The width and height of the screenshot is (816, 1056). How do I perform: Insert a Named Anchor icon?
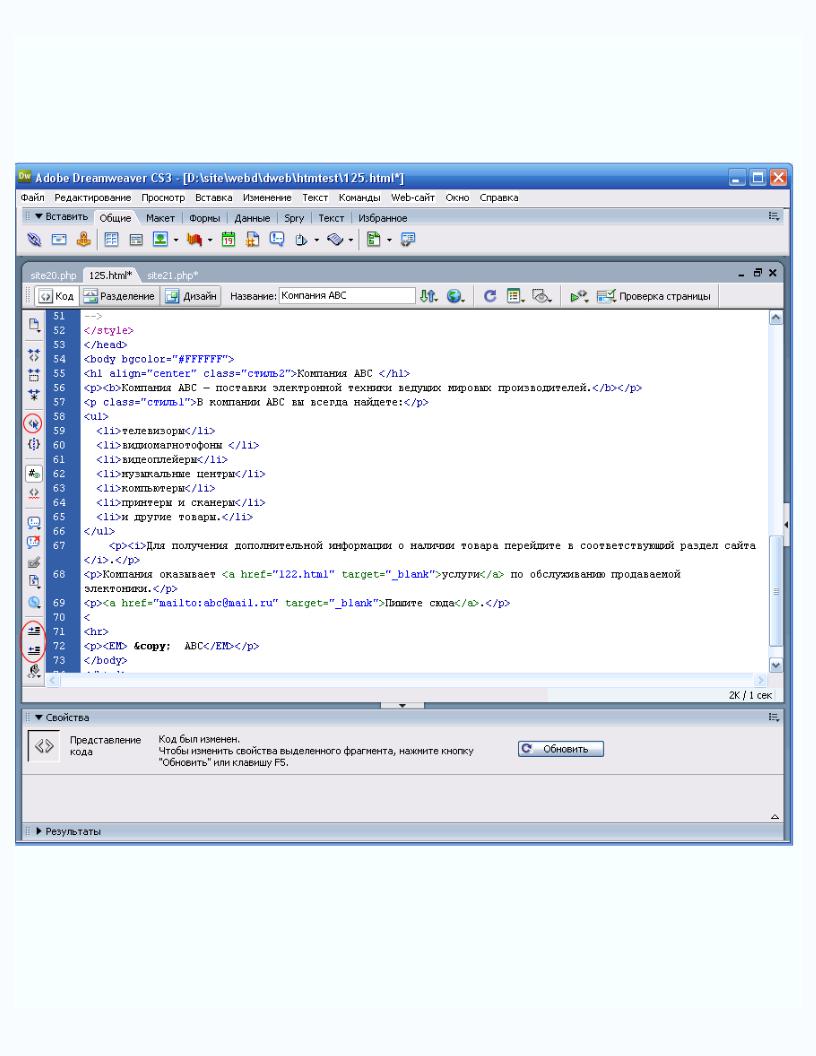83,239
